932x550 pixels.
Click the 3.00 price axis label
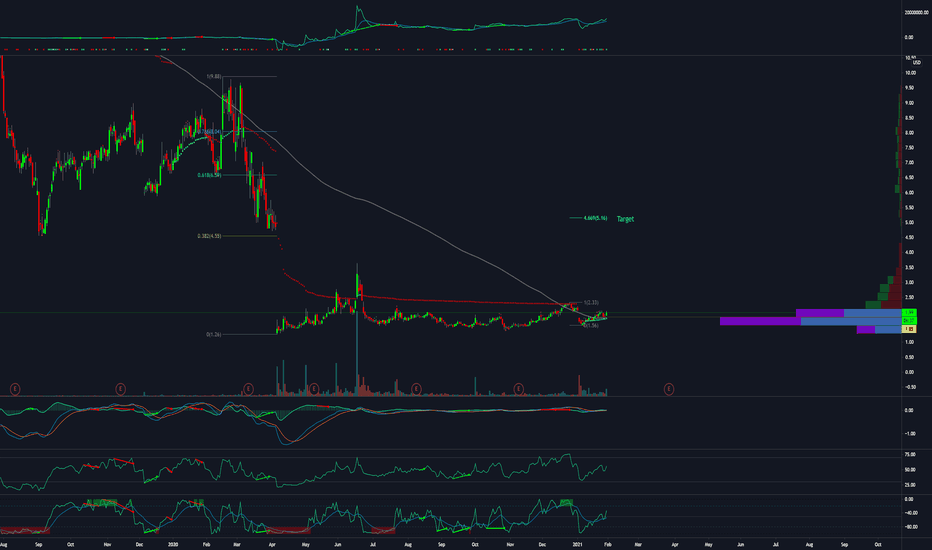coord(910,282)
